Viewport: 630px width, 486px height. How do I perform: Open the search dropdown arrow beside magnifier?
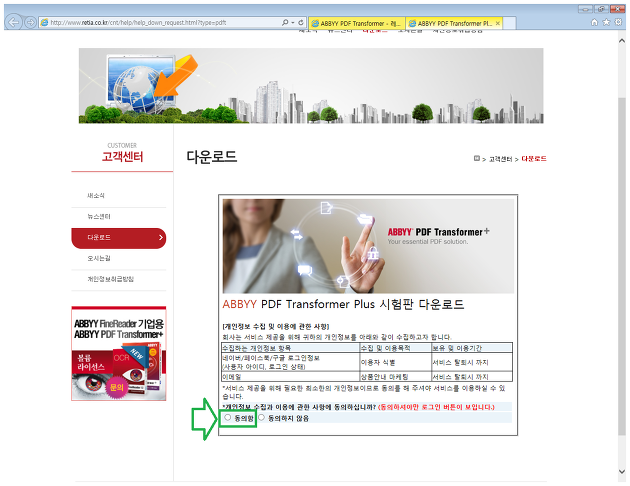pyautogui.click(x=292, y=22)
